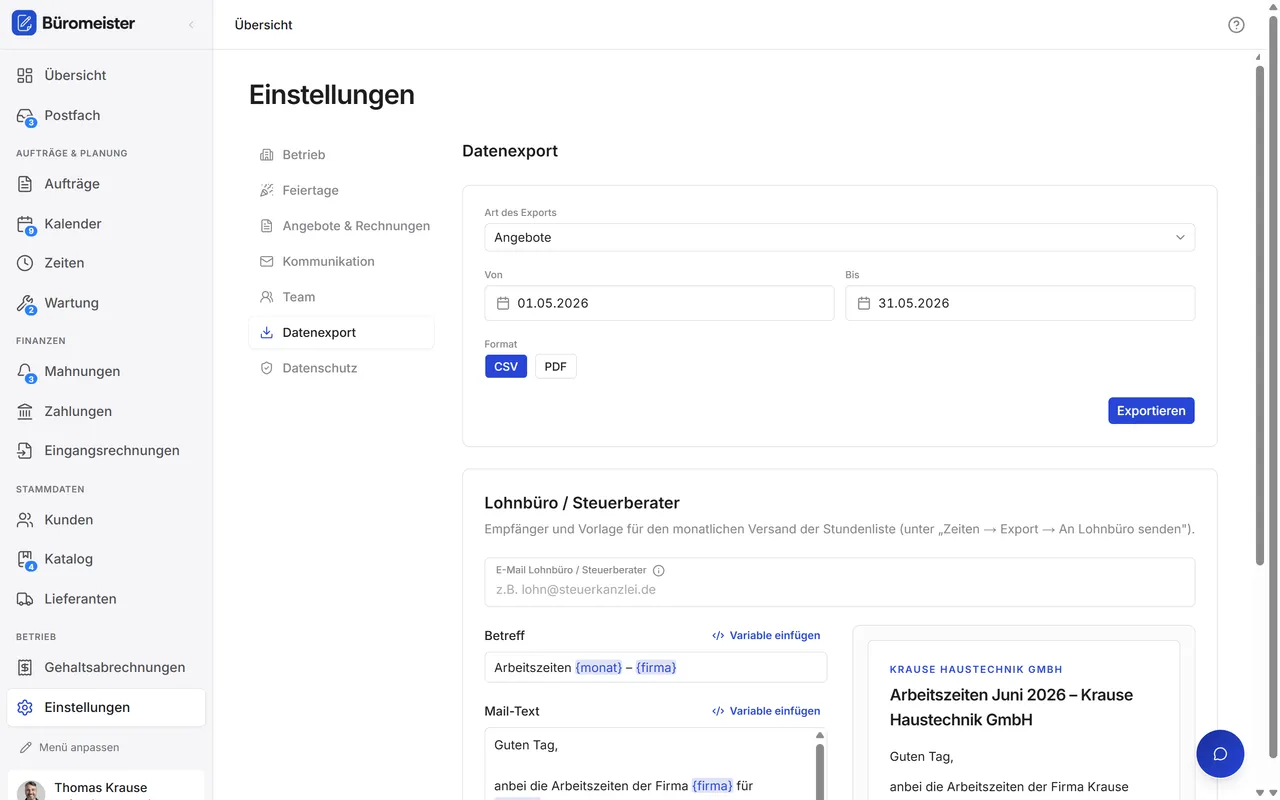Open the Team settings section

[341, 297]
